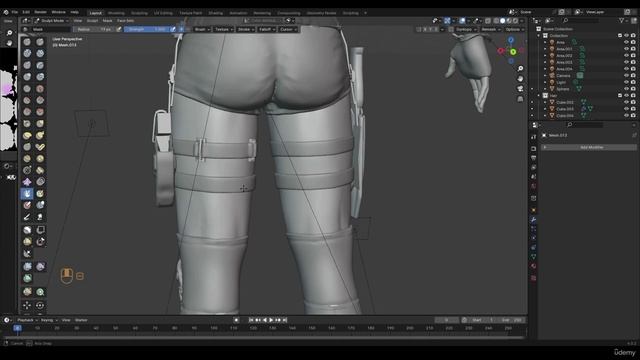Click the Blender logo menu icon
The height and width of the screenshot is (360, 640).
[5, 12]
